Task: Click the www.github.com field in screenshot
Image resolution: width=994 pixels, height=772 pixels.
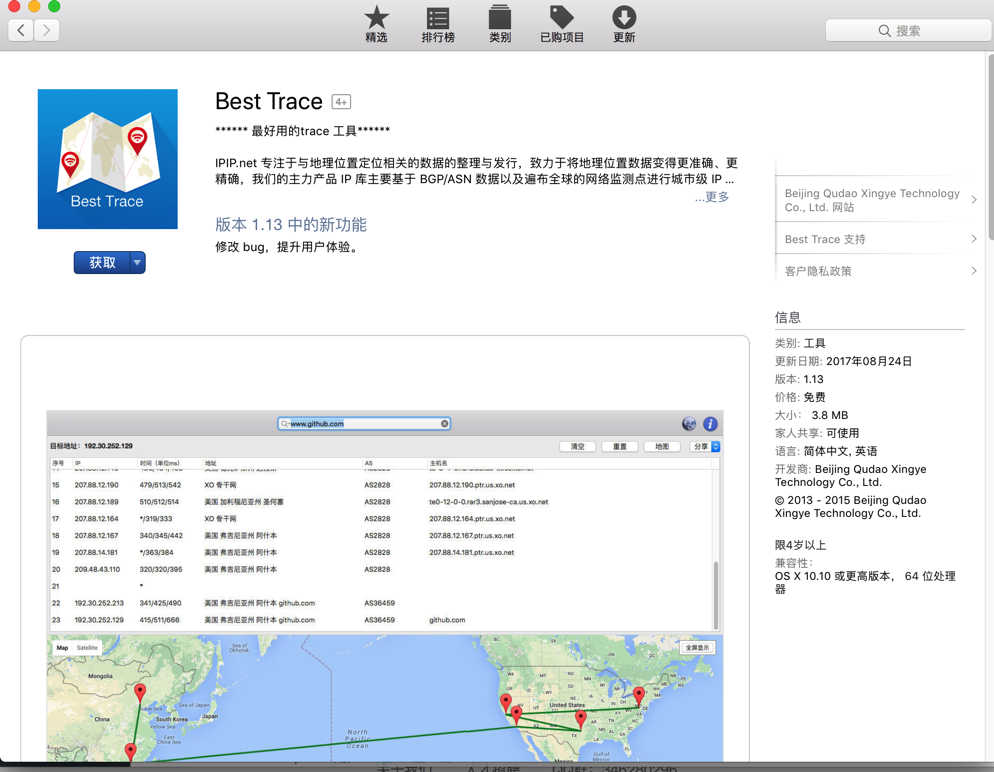Action: point(364,423)
